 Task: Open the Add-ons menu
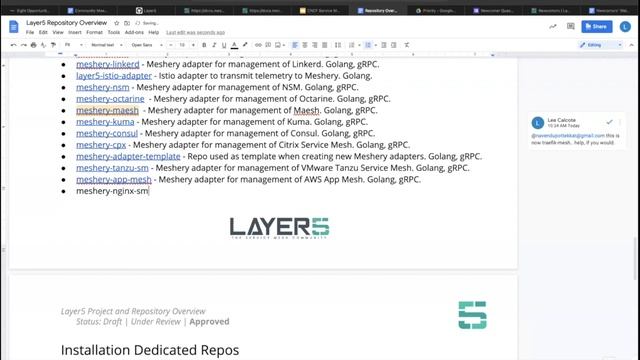click(x=134, y=32)
